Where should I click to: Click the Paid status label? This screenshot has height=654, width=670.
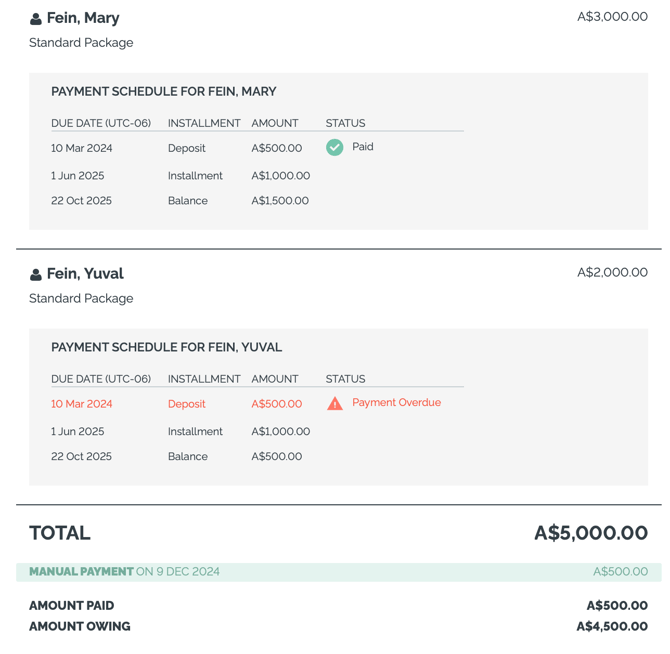pos(363,147)
